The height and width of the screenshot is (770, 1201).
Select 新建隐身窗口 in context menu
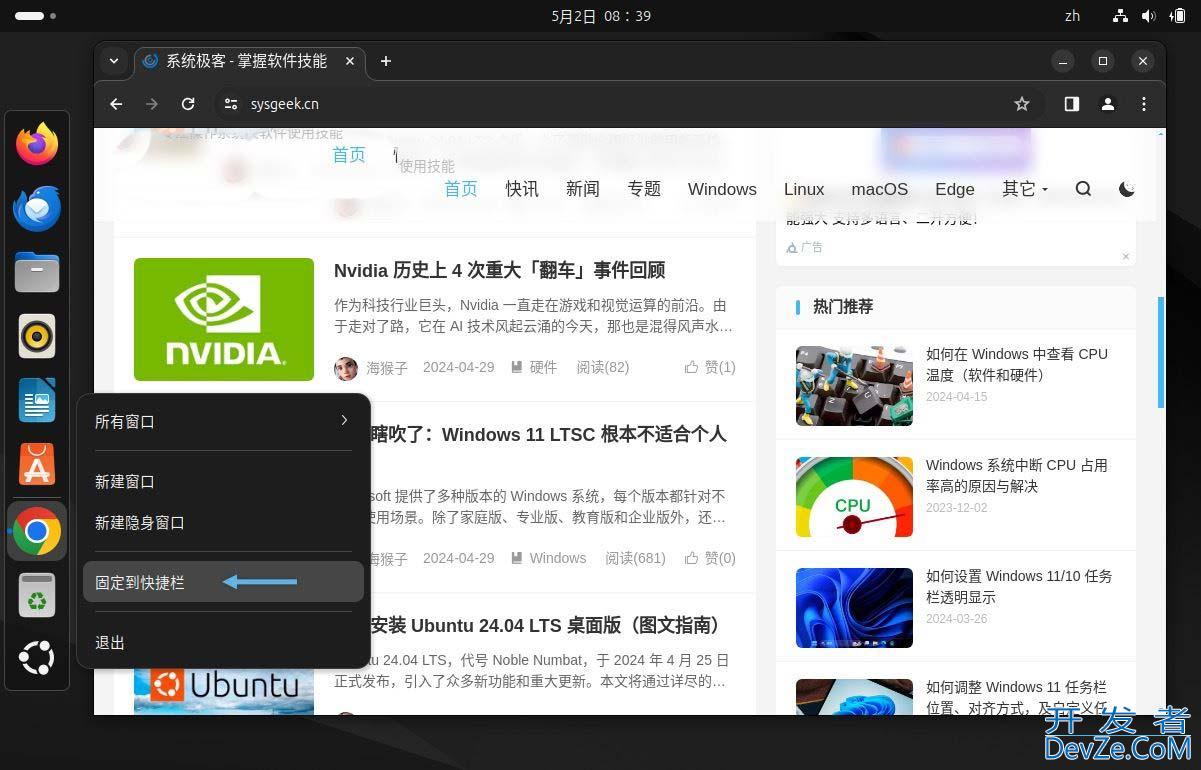[x=223, y=523]
